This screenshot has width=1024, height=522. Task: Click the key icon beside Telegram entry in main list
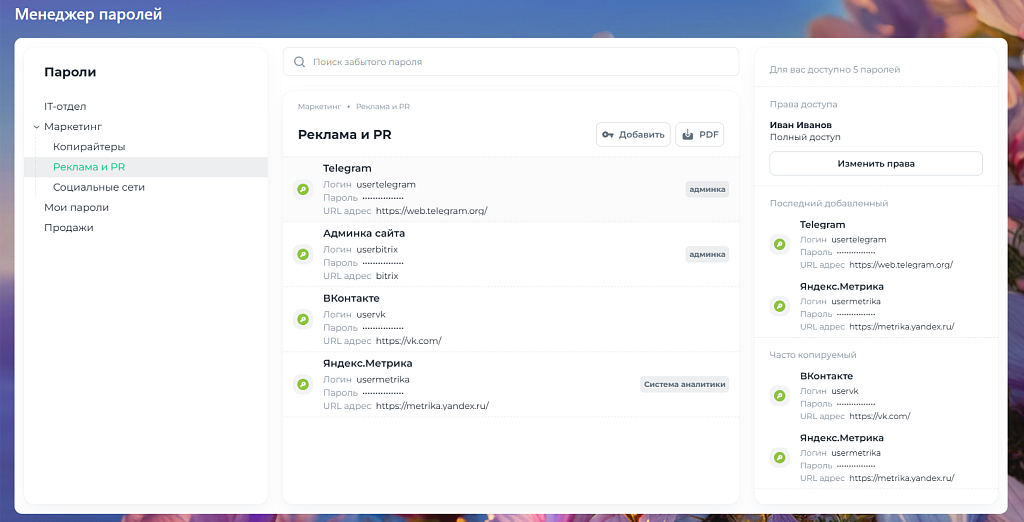303,189
